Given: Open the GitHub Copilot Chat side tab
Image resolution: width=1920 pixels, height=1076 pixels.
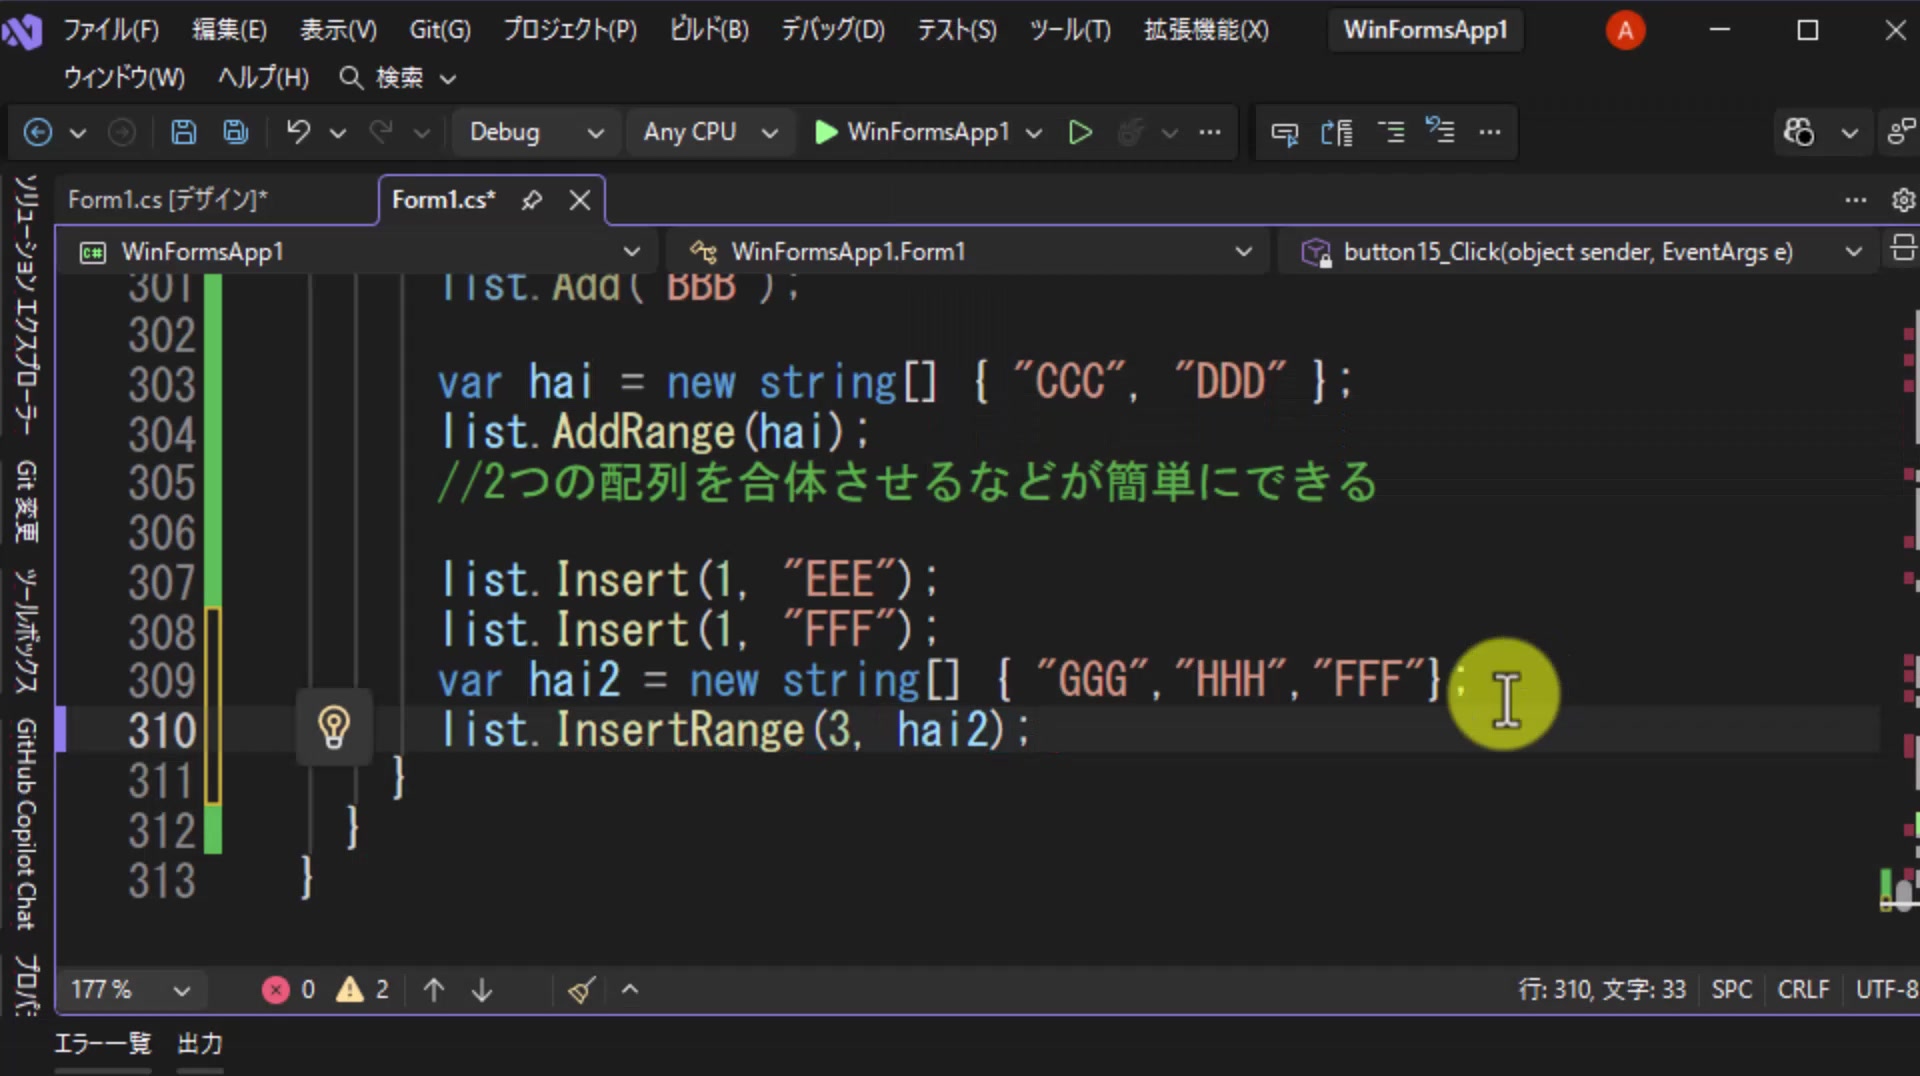Looking at the screenshot, I should 26,824.
